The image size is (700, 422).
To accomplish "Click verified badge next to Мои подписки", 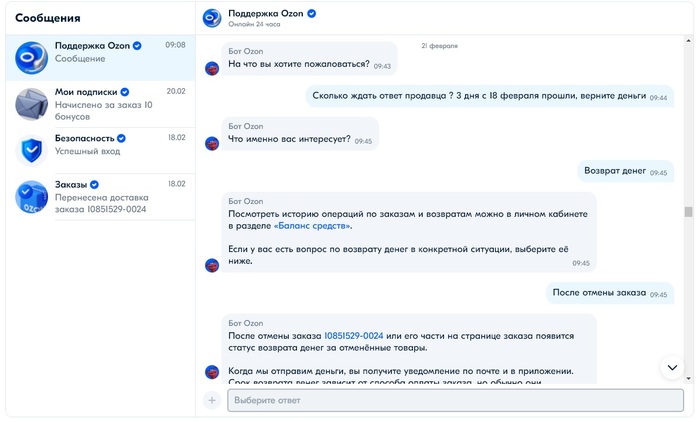I will click(x=125, y=92).
